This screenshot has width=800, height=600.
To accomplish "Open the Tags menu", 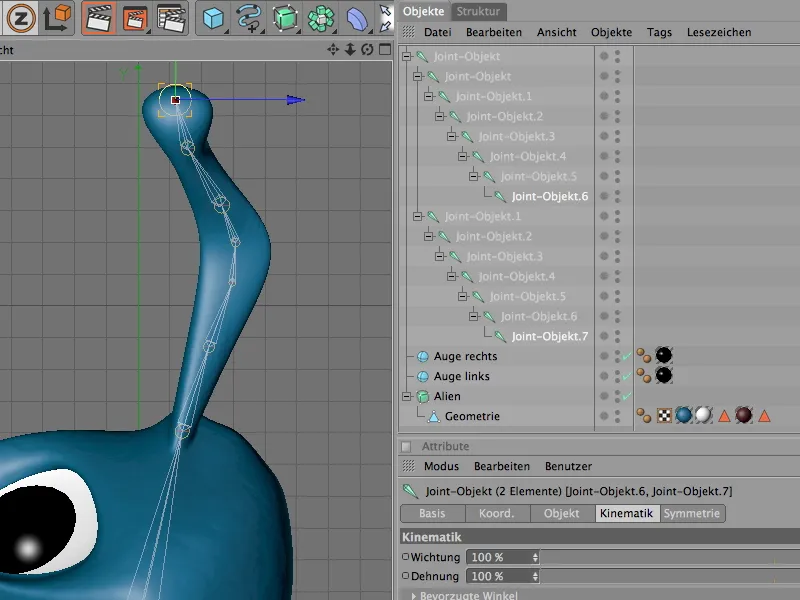I will click(x=659, y=32).
